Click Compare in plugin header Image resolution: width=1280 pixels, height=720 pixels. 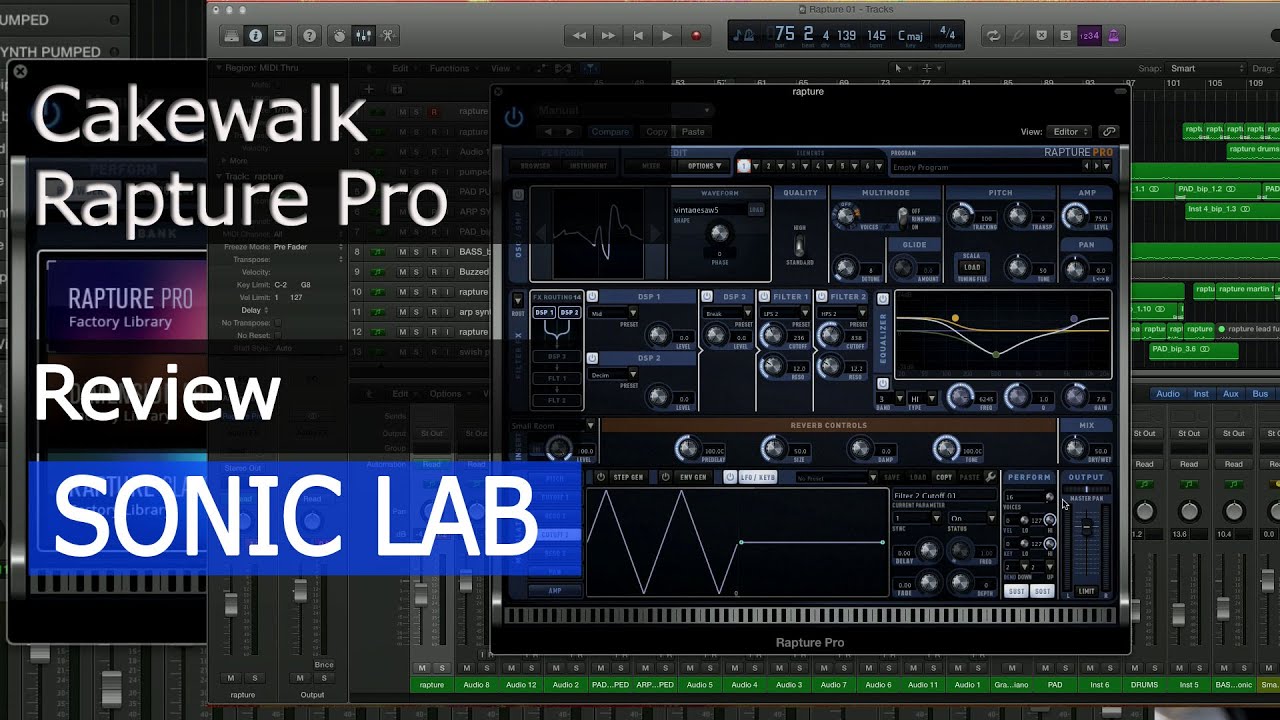point(610,132)
